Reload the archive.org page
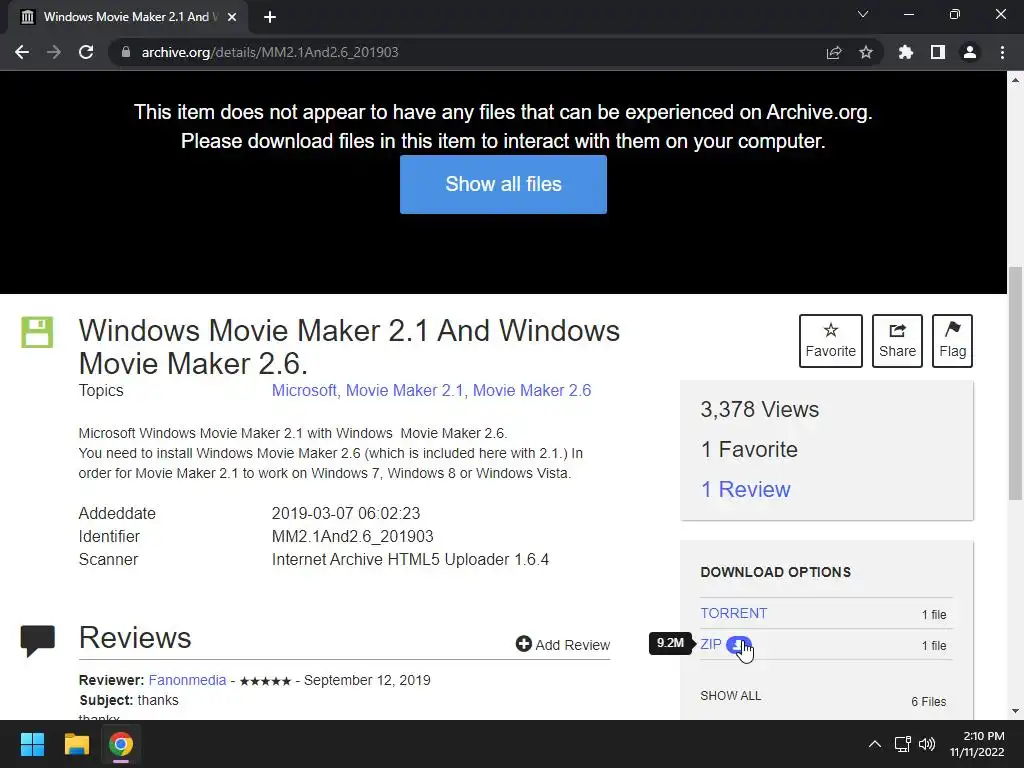The height and width of the screenshot is (768, 1024). click(x=86, y=52)
